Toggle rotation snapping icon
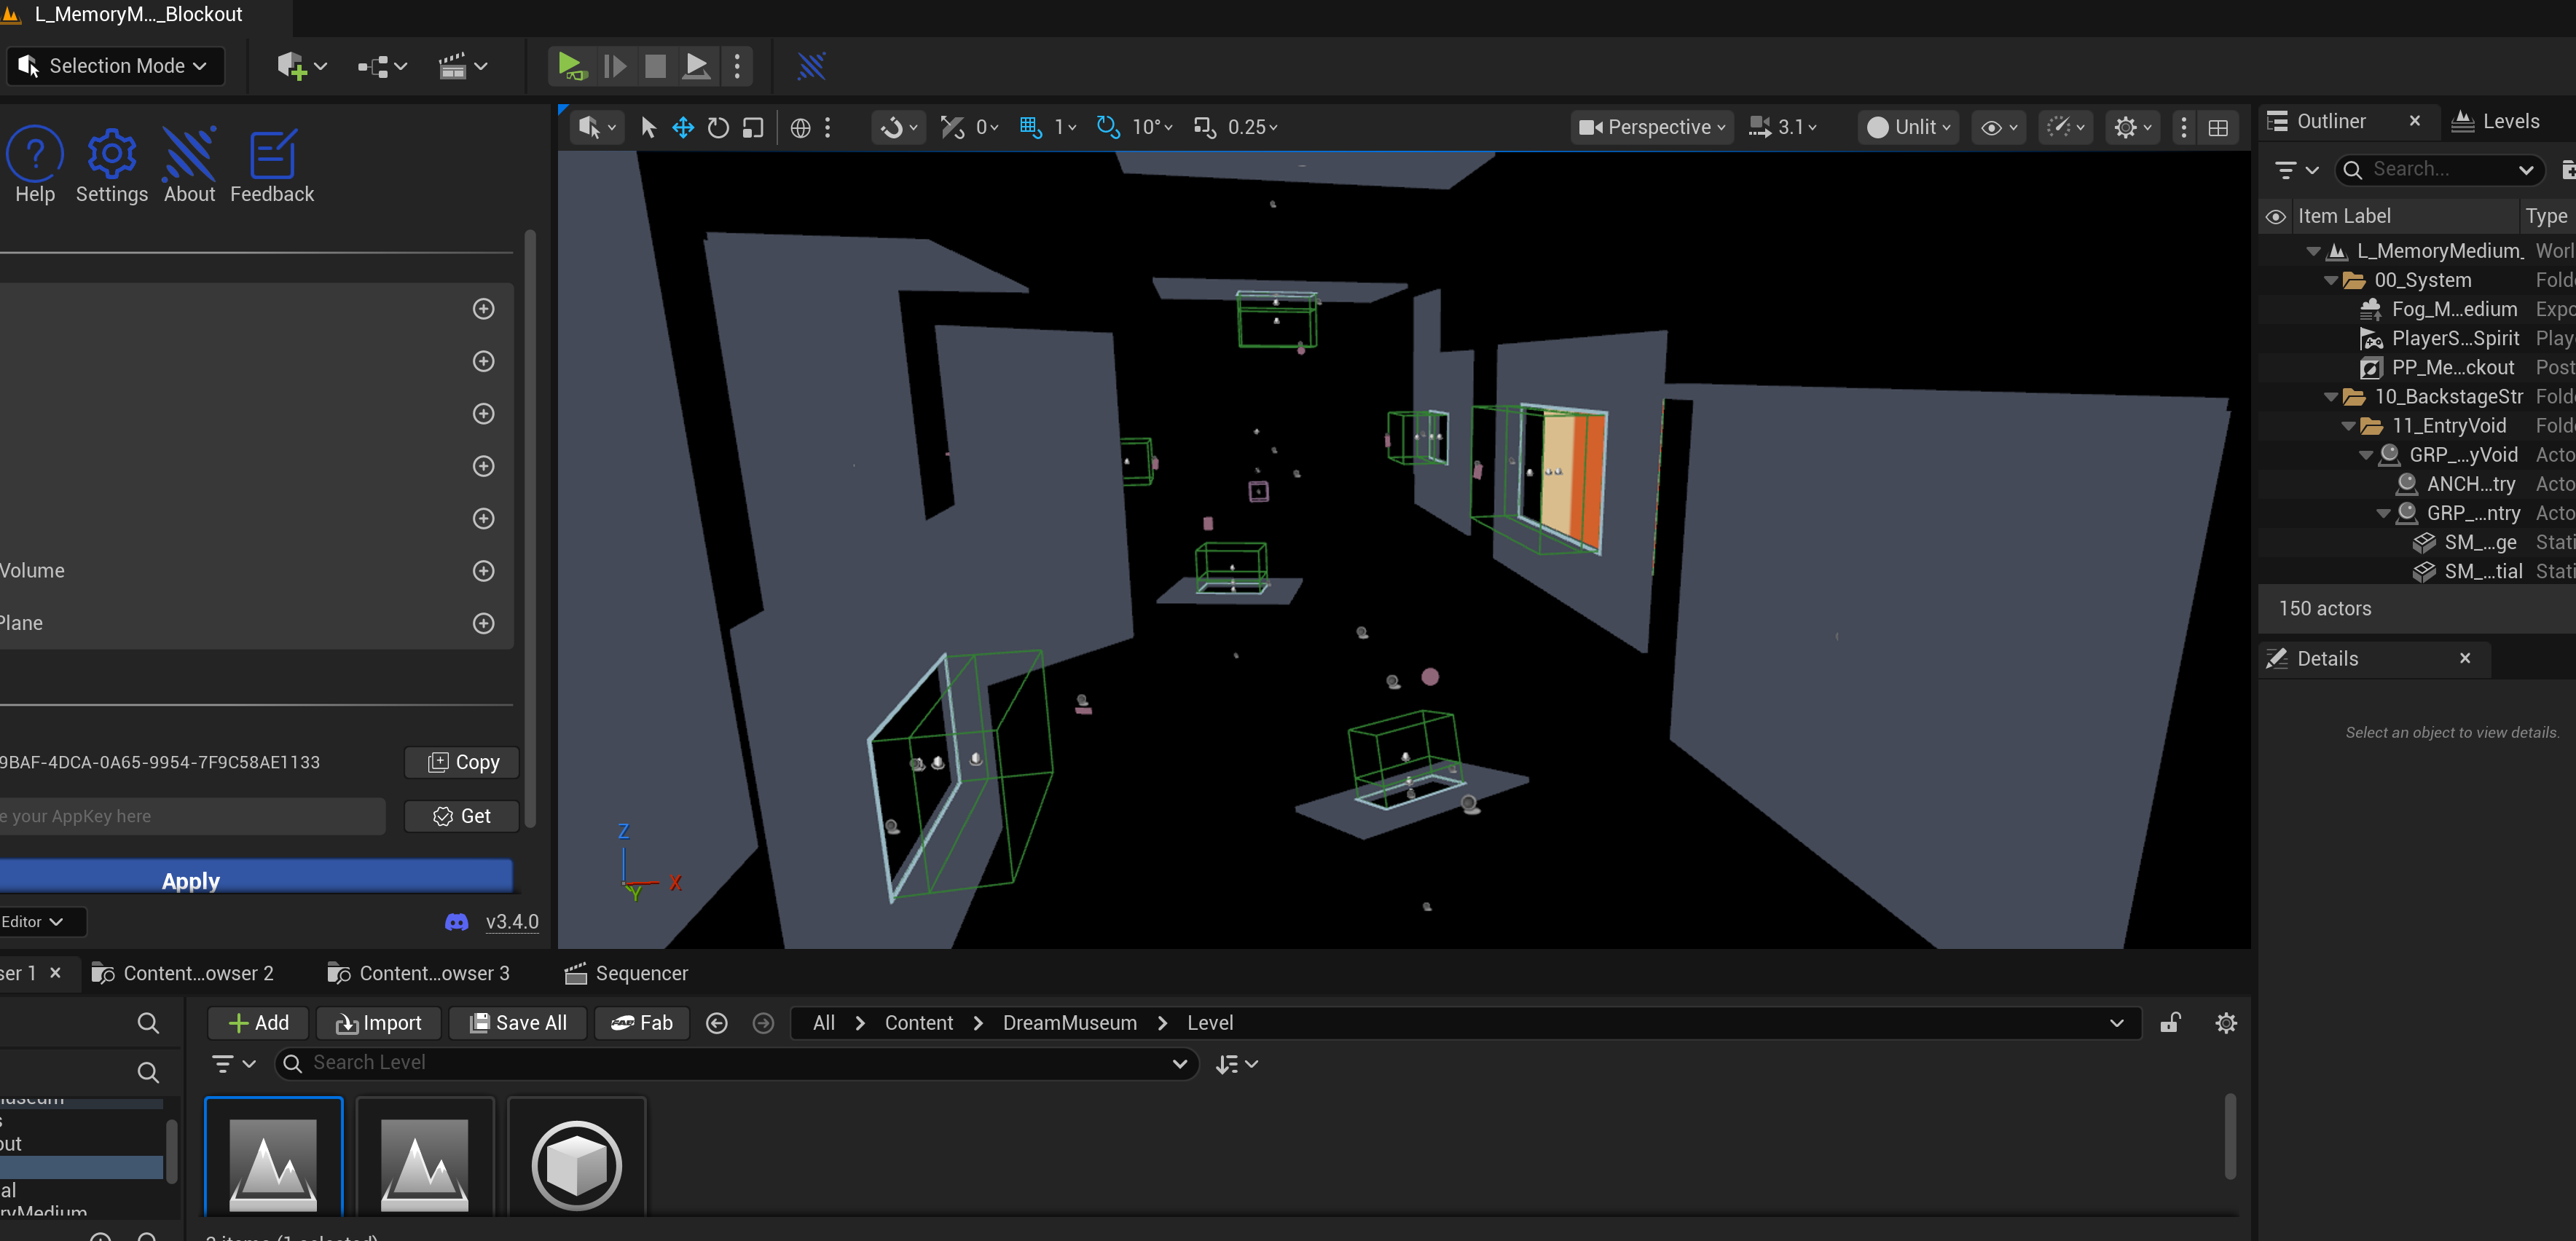Image resolution: width=2576 pixels, height=1241 pixels. [1107, 127]
